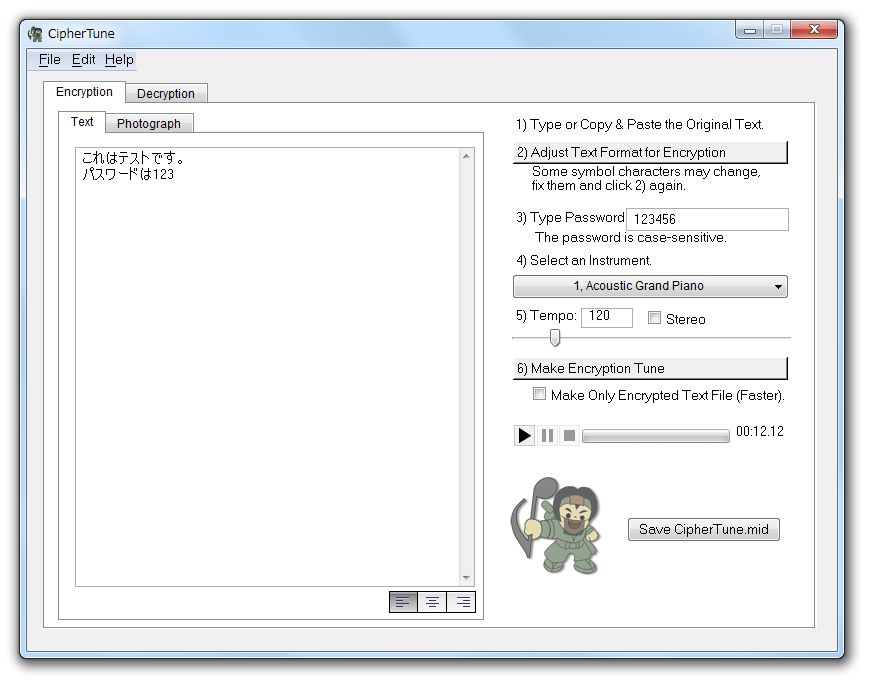Open the Help menu
Viewport: 869px width, 683px height.
(x=119, y=59)
